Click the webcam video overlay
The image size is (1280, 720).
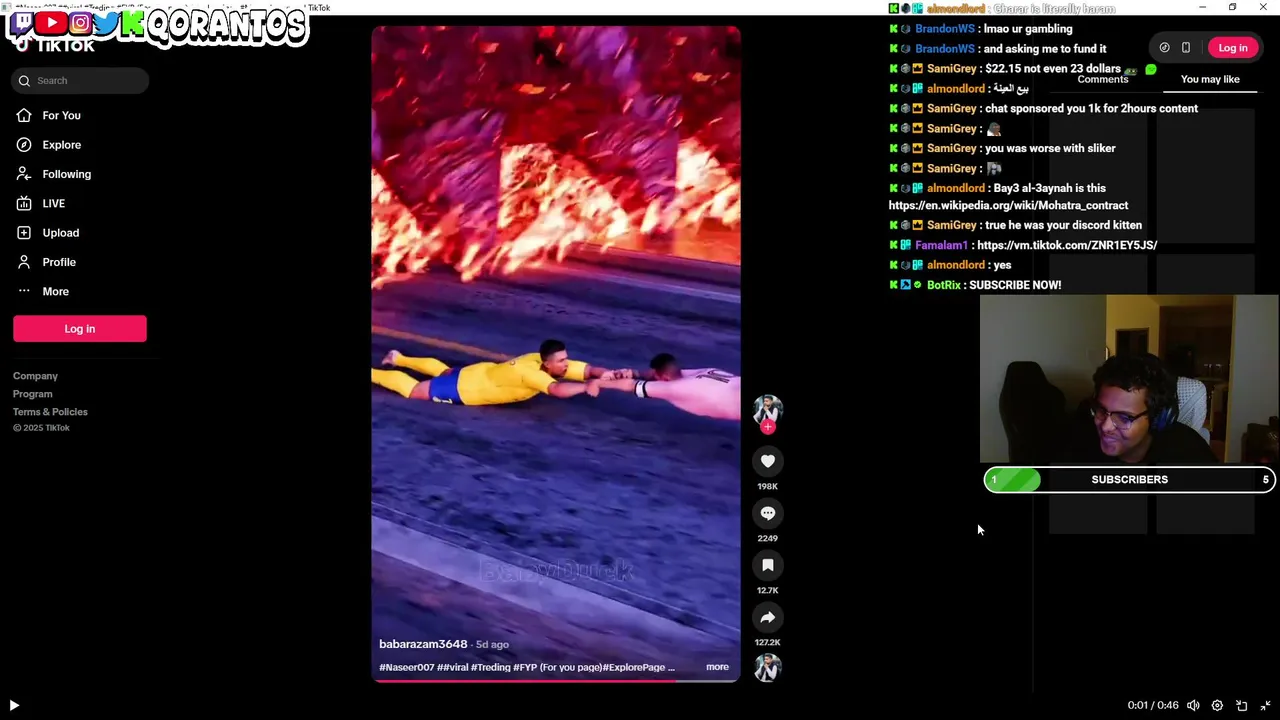click(1129, 380)
